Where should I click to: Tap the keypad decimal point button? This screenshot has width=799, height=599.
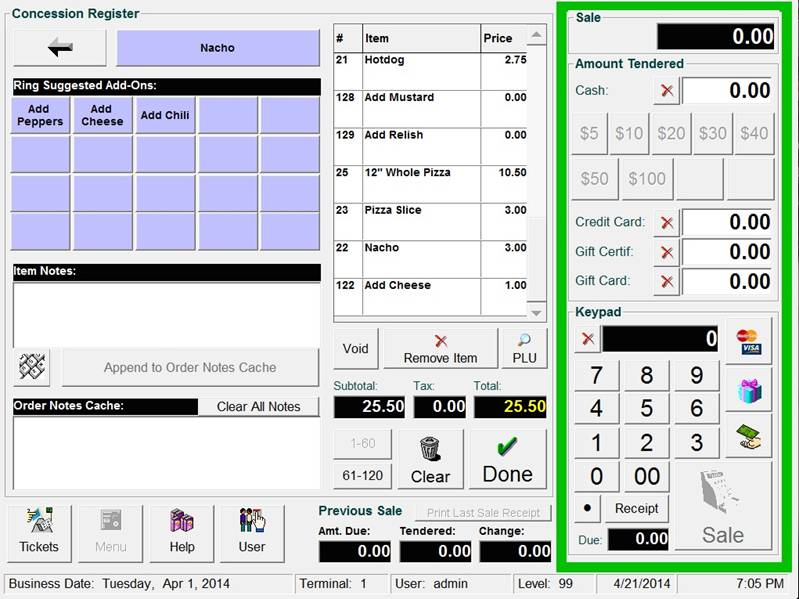coord(587,508)
